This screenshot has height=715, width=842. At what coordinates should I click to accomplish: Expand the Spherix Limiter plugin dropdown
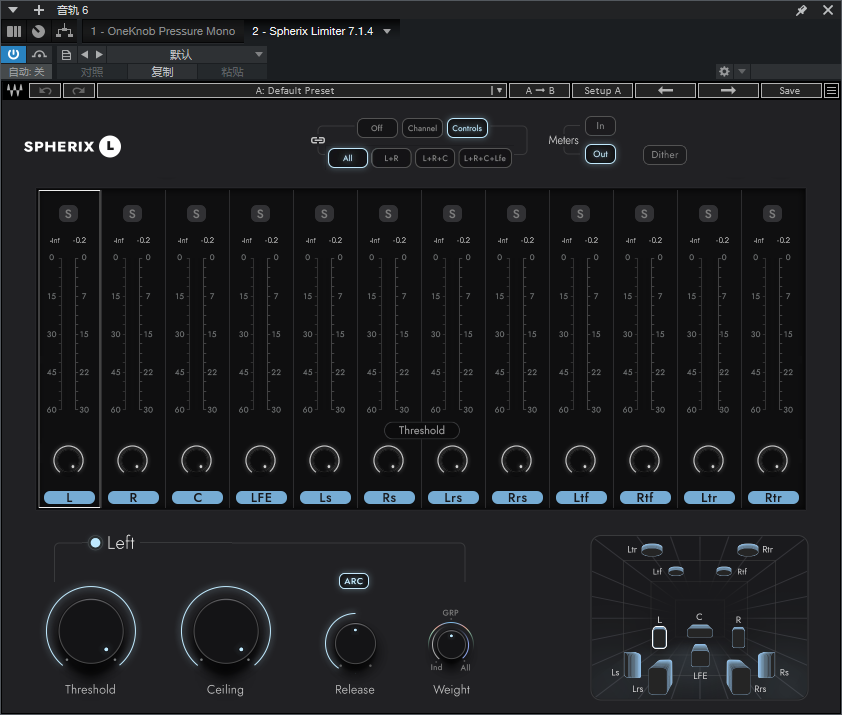pyautogui.click(x=387, y=32)
